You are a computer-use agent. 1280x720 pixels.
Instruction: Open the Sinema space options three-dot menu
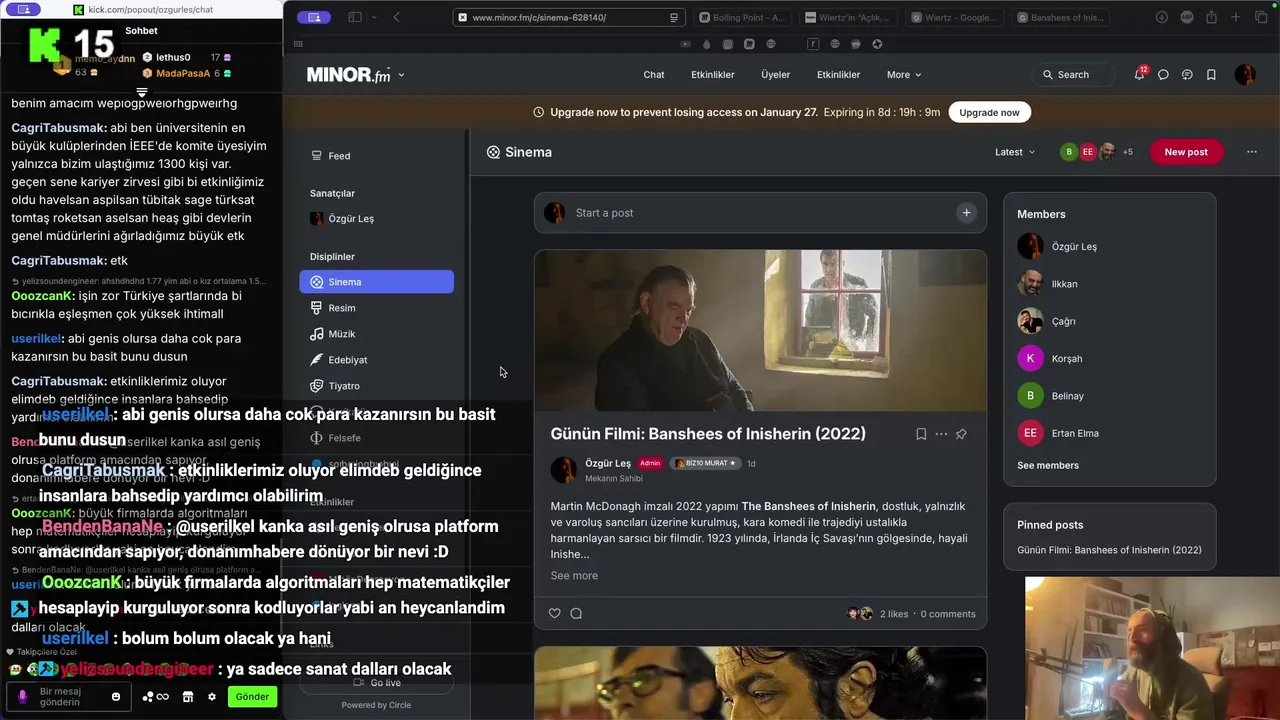(x=1251, y=152)
